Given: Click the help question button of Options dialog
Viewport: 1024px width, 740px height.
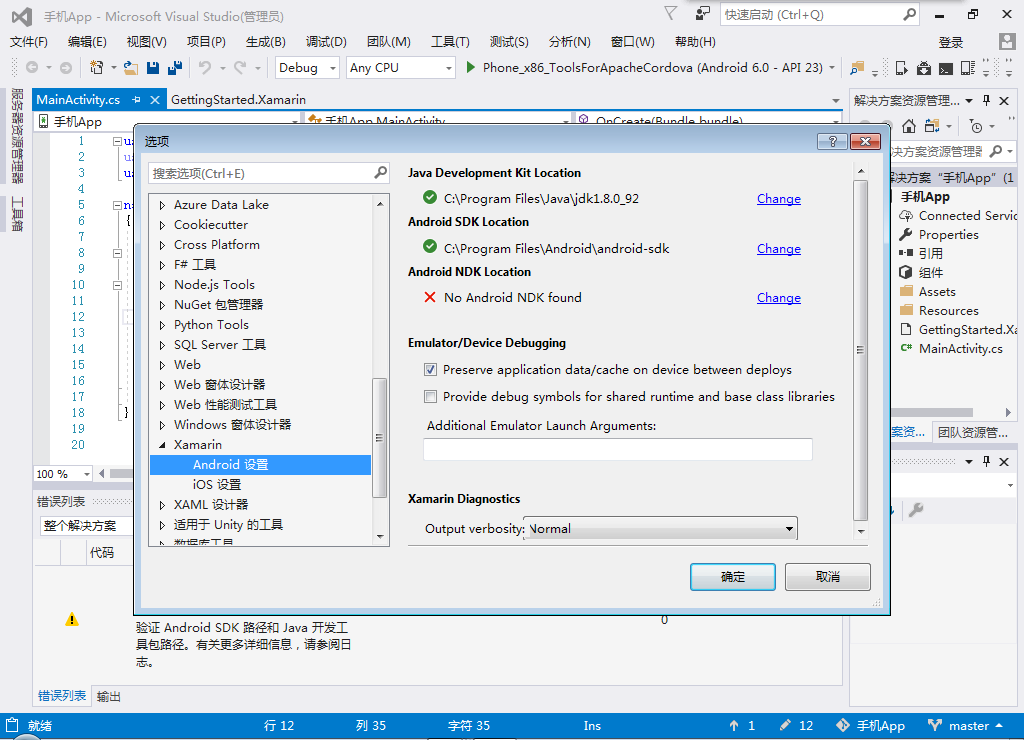Looking at the screenshot, I should coord(833,142).
